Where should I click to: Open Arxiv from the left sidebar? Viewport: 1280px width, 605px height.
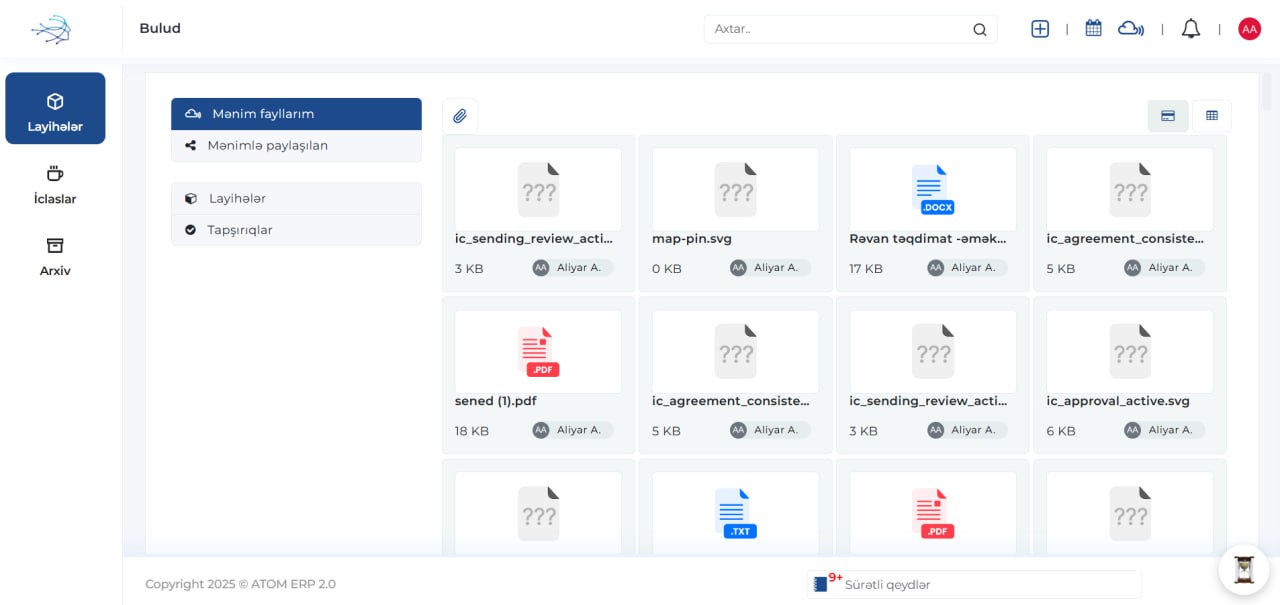[55, 257]
